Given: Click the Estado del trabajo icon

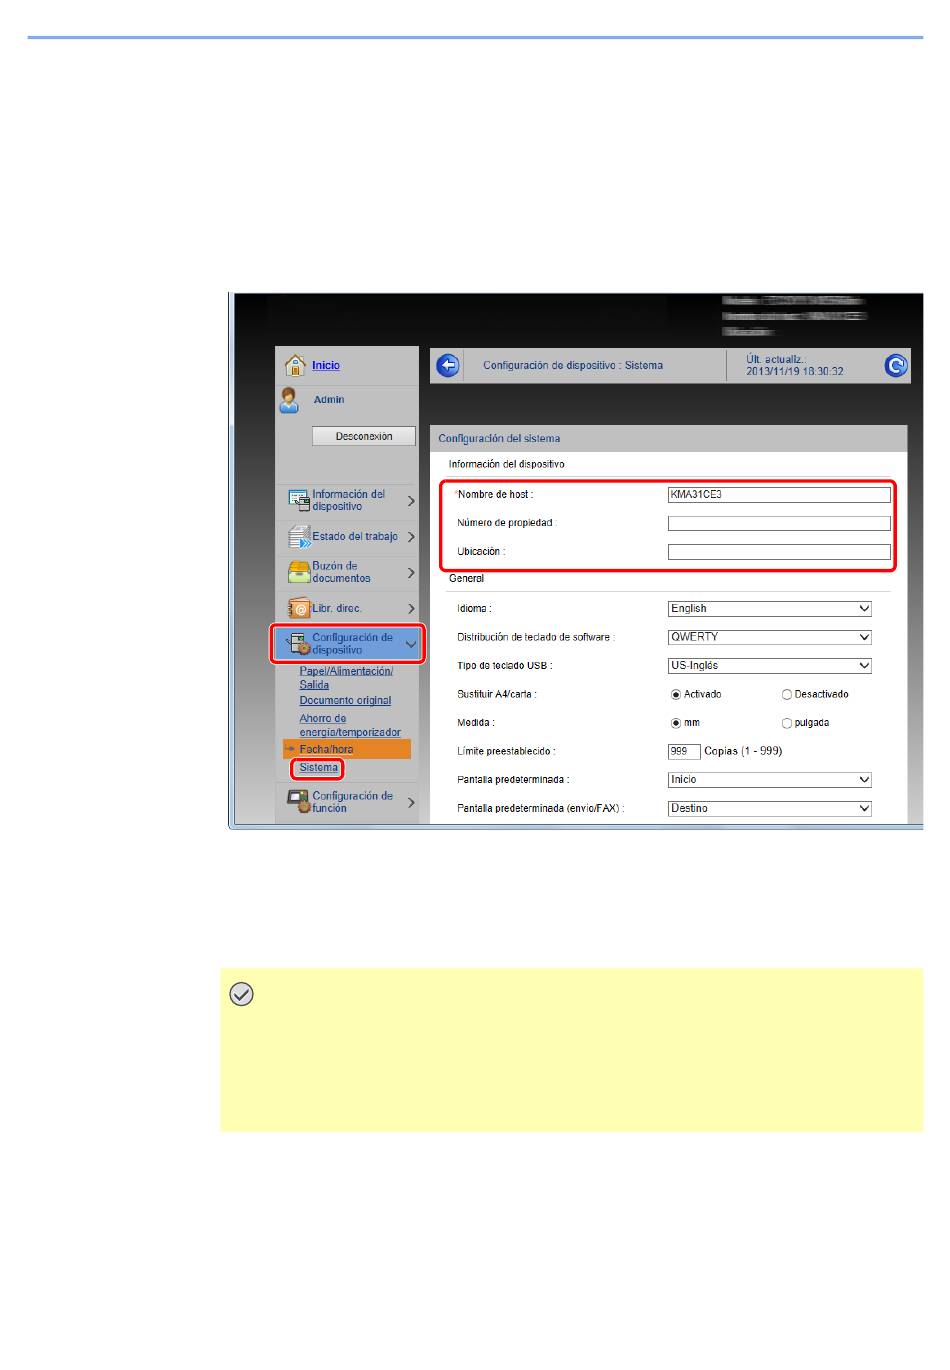Looking at the screenshot, I should [x=299, y=537].
